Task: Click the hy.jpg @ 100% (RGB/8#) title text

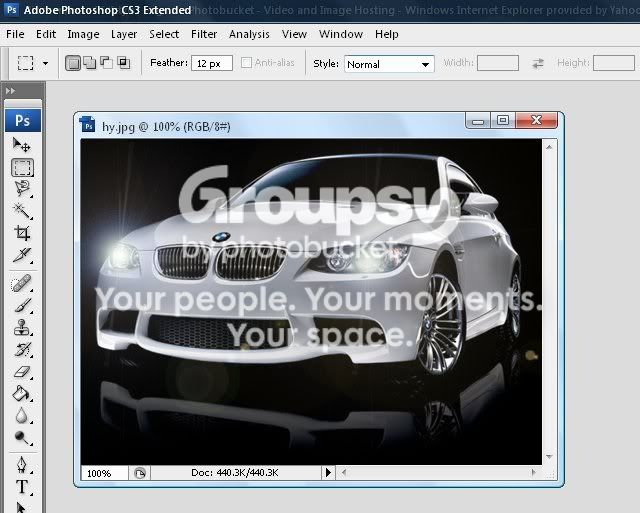Action: coord(166,127)
